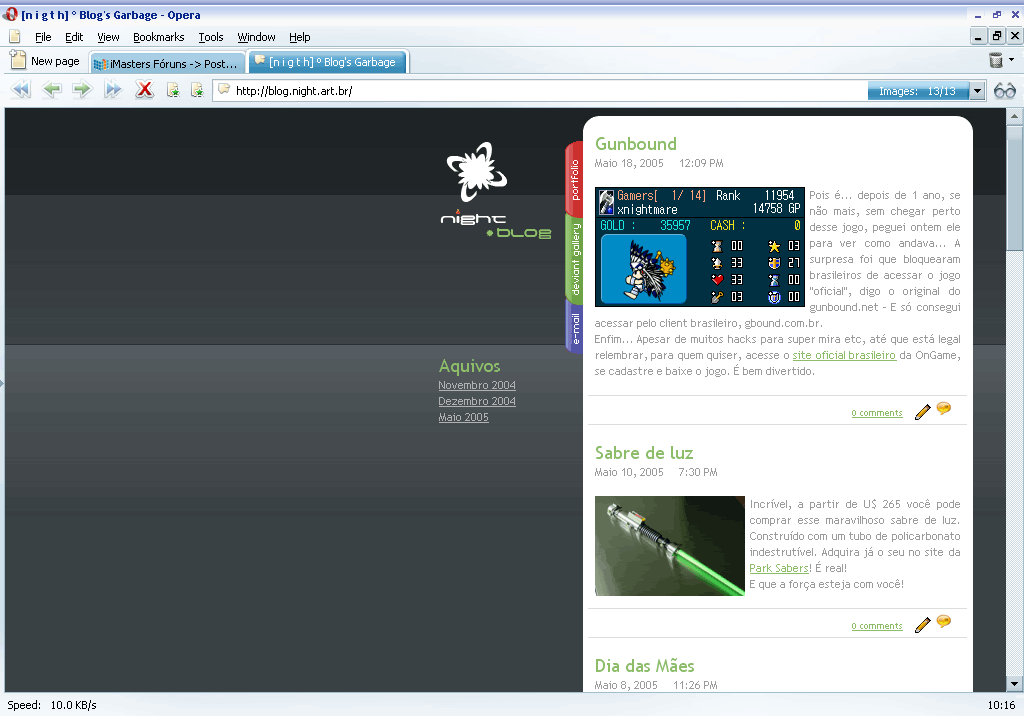The width and height of the screenshot is (1024, 716).
Task: Click pencil icon under Sabre de luz post
Action: [922, 625]
